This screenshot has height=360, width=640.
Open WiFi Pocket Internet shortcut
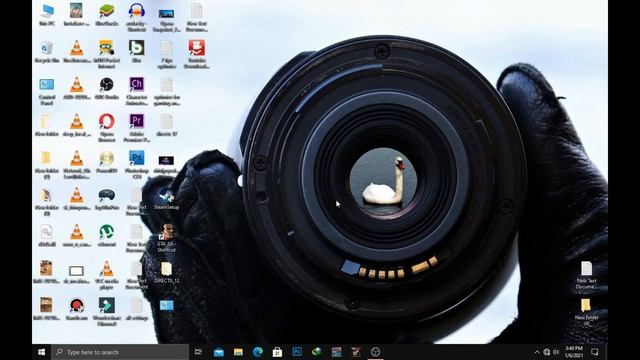coord(107,54)
